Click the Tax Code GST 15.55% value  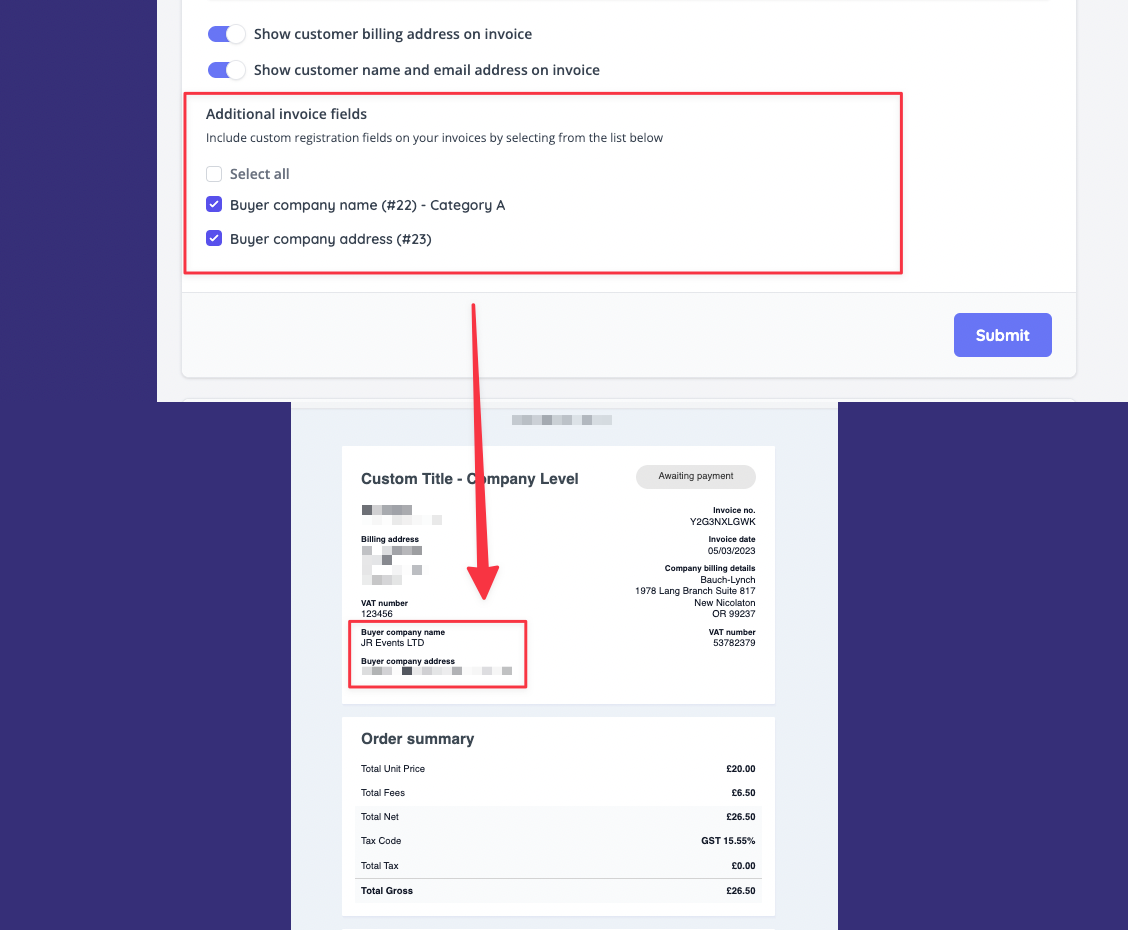(727, 841)
